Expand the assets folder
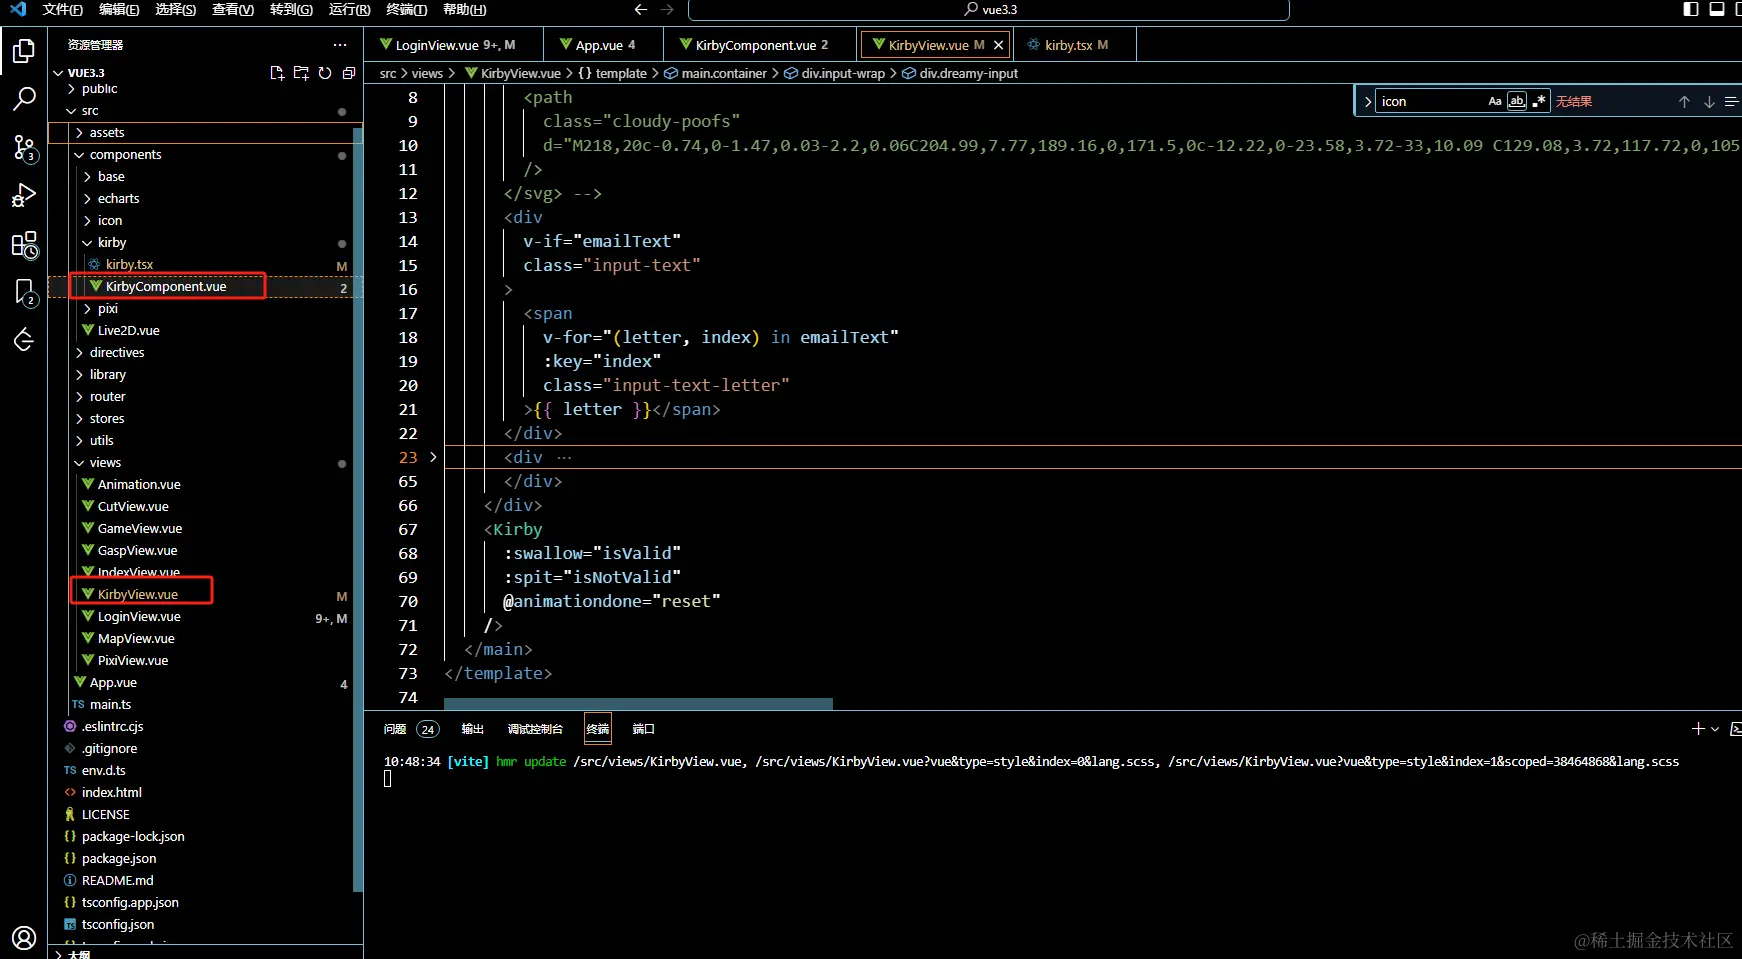Screen dimensions: 1742x959 79,133
